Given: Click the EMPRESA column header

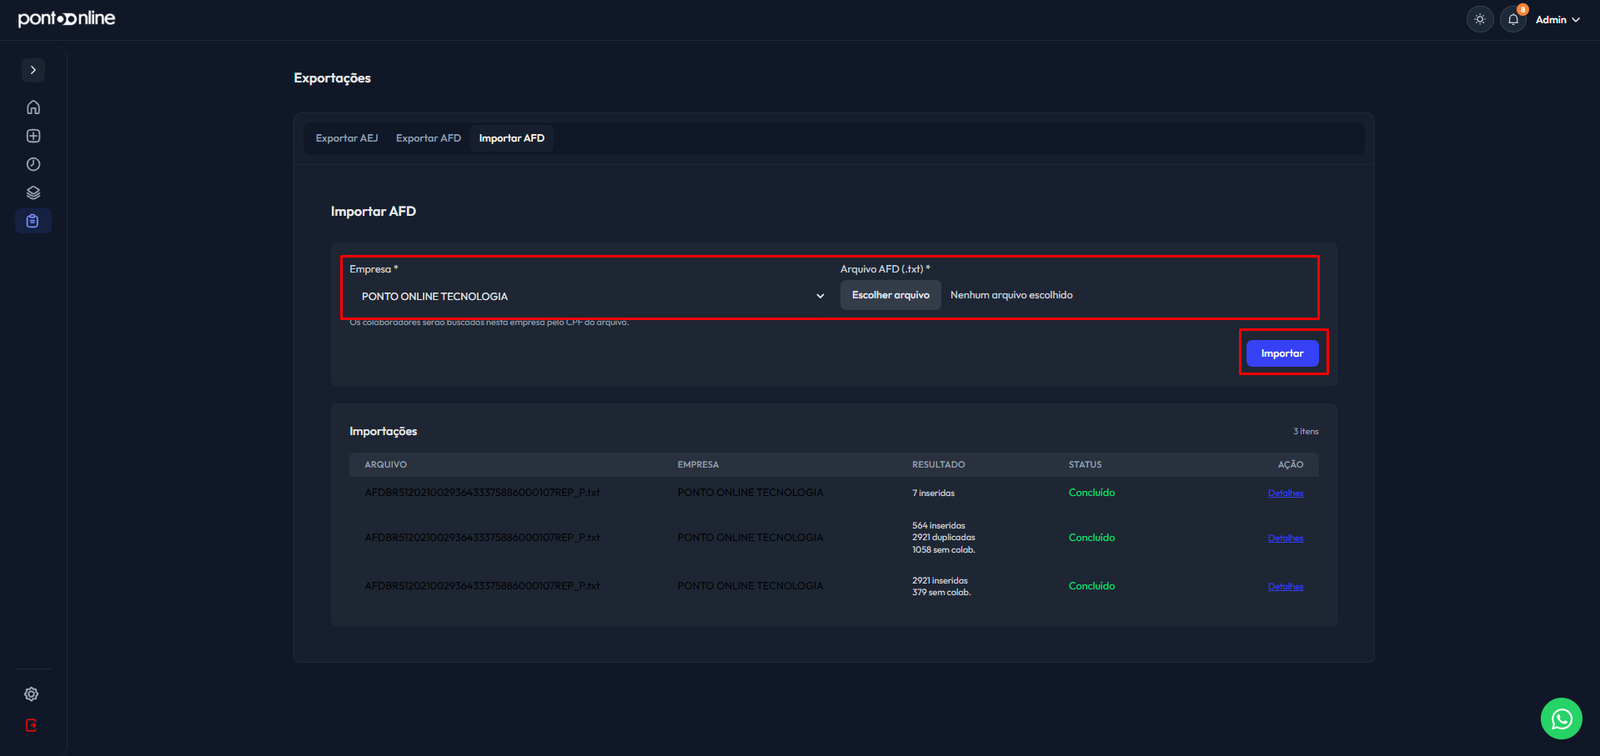Looking at the screenshot, I should 698,465.
